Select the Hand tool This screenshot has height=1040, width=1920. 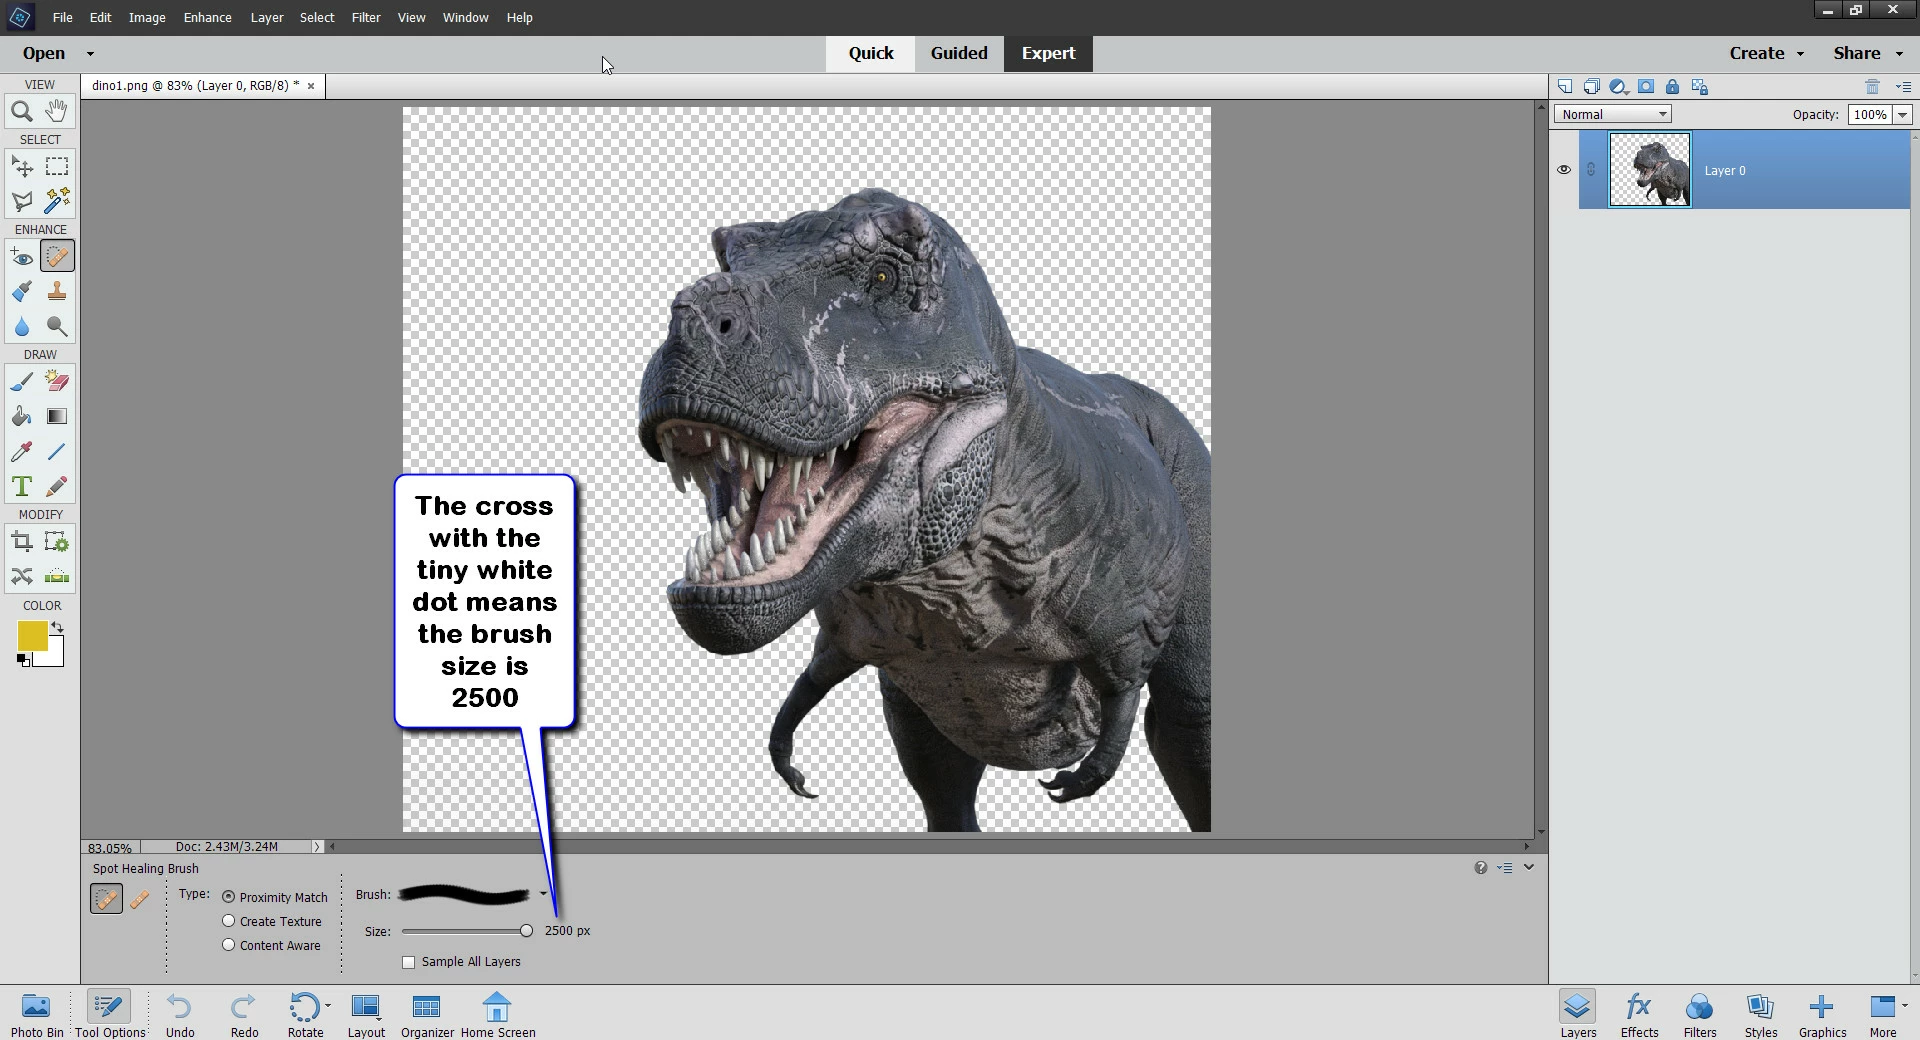[57, 111]
